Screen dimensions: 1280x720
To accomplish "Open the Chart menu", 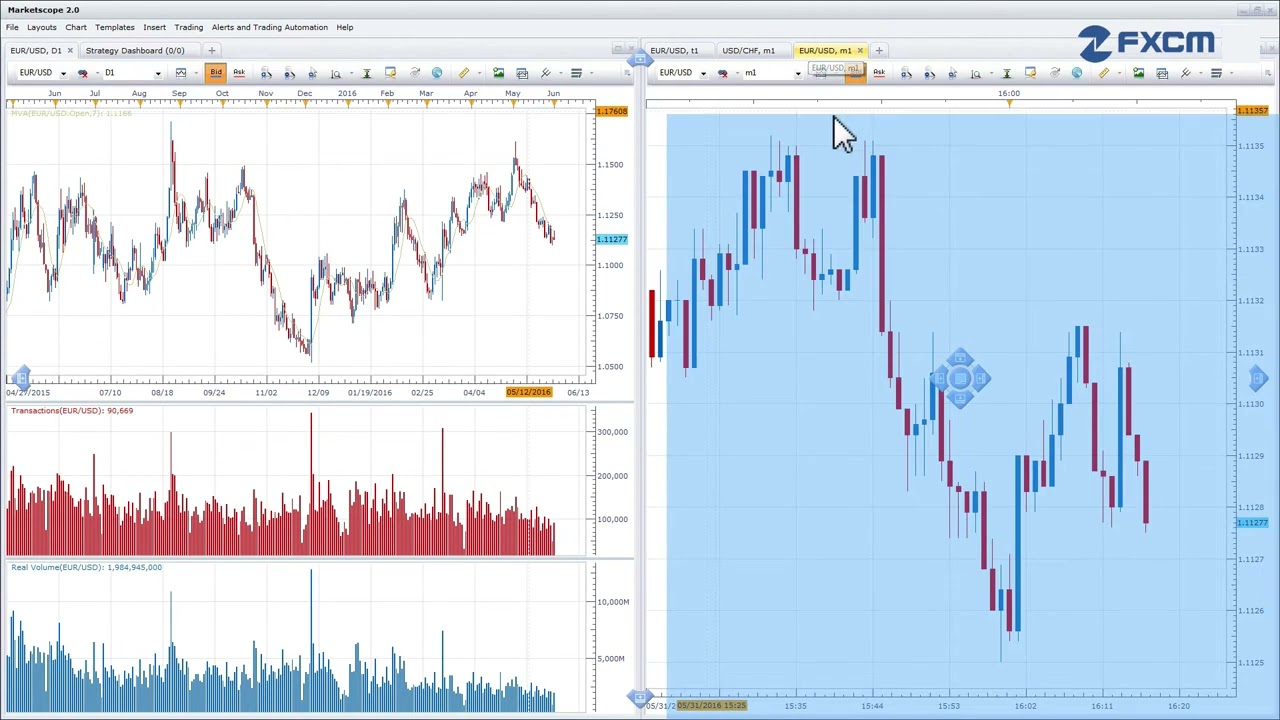I will pos(76,27).
